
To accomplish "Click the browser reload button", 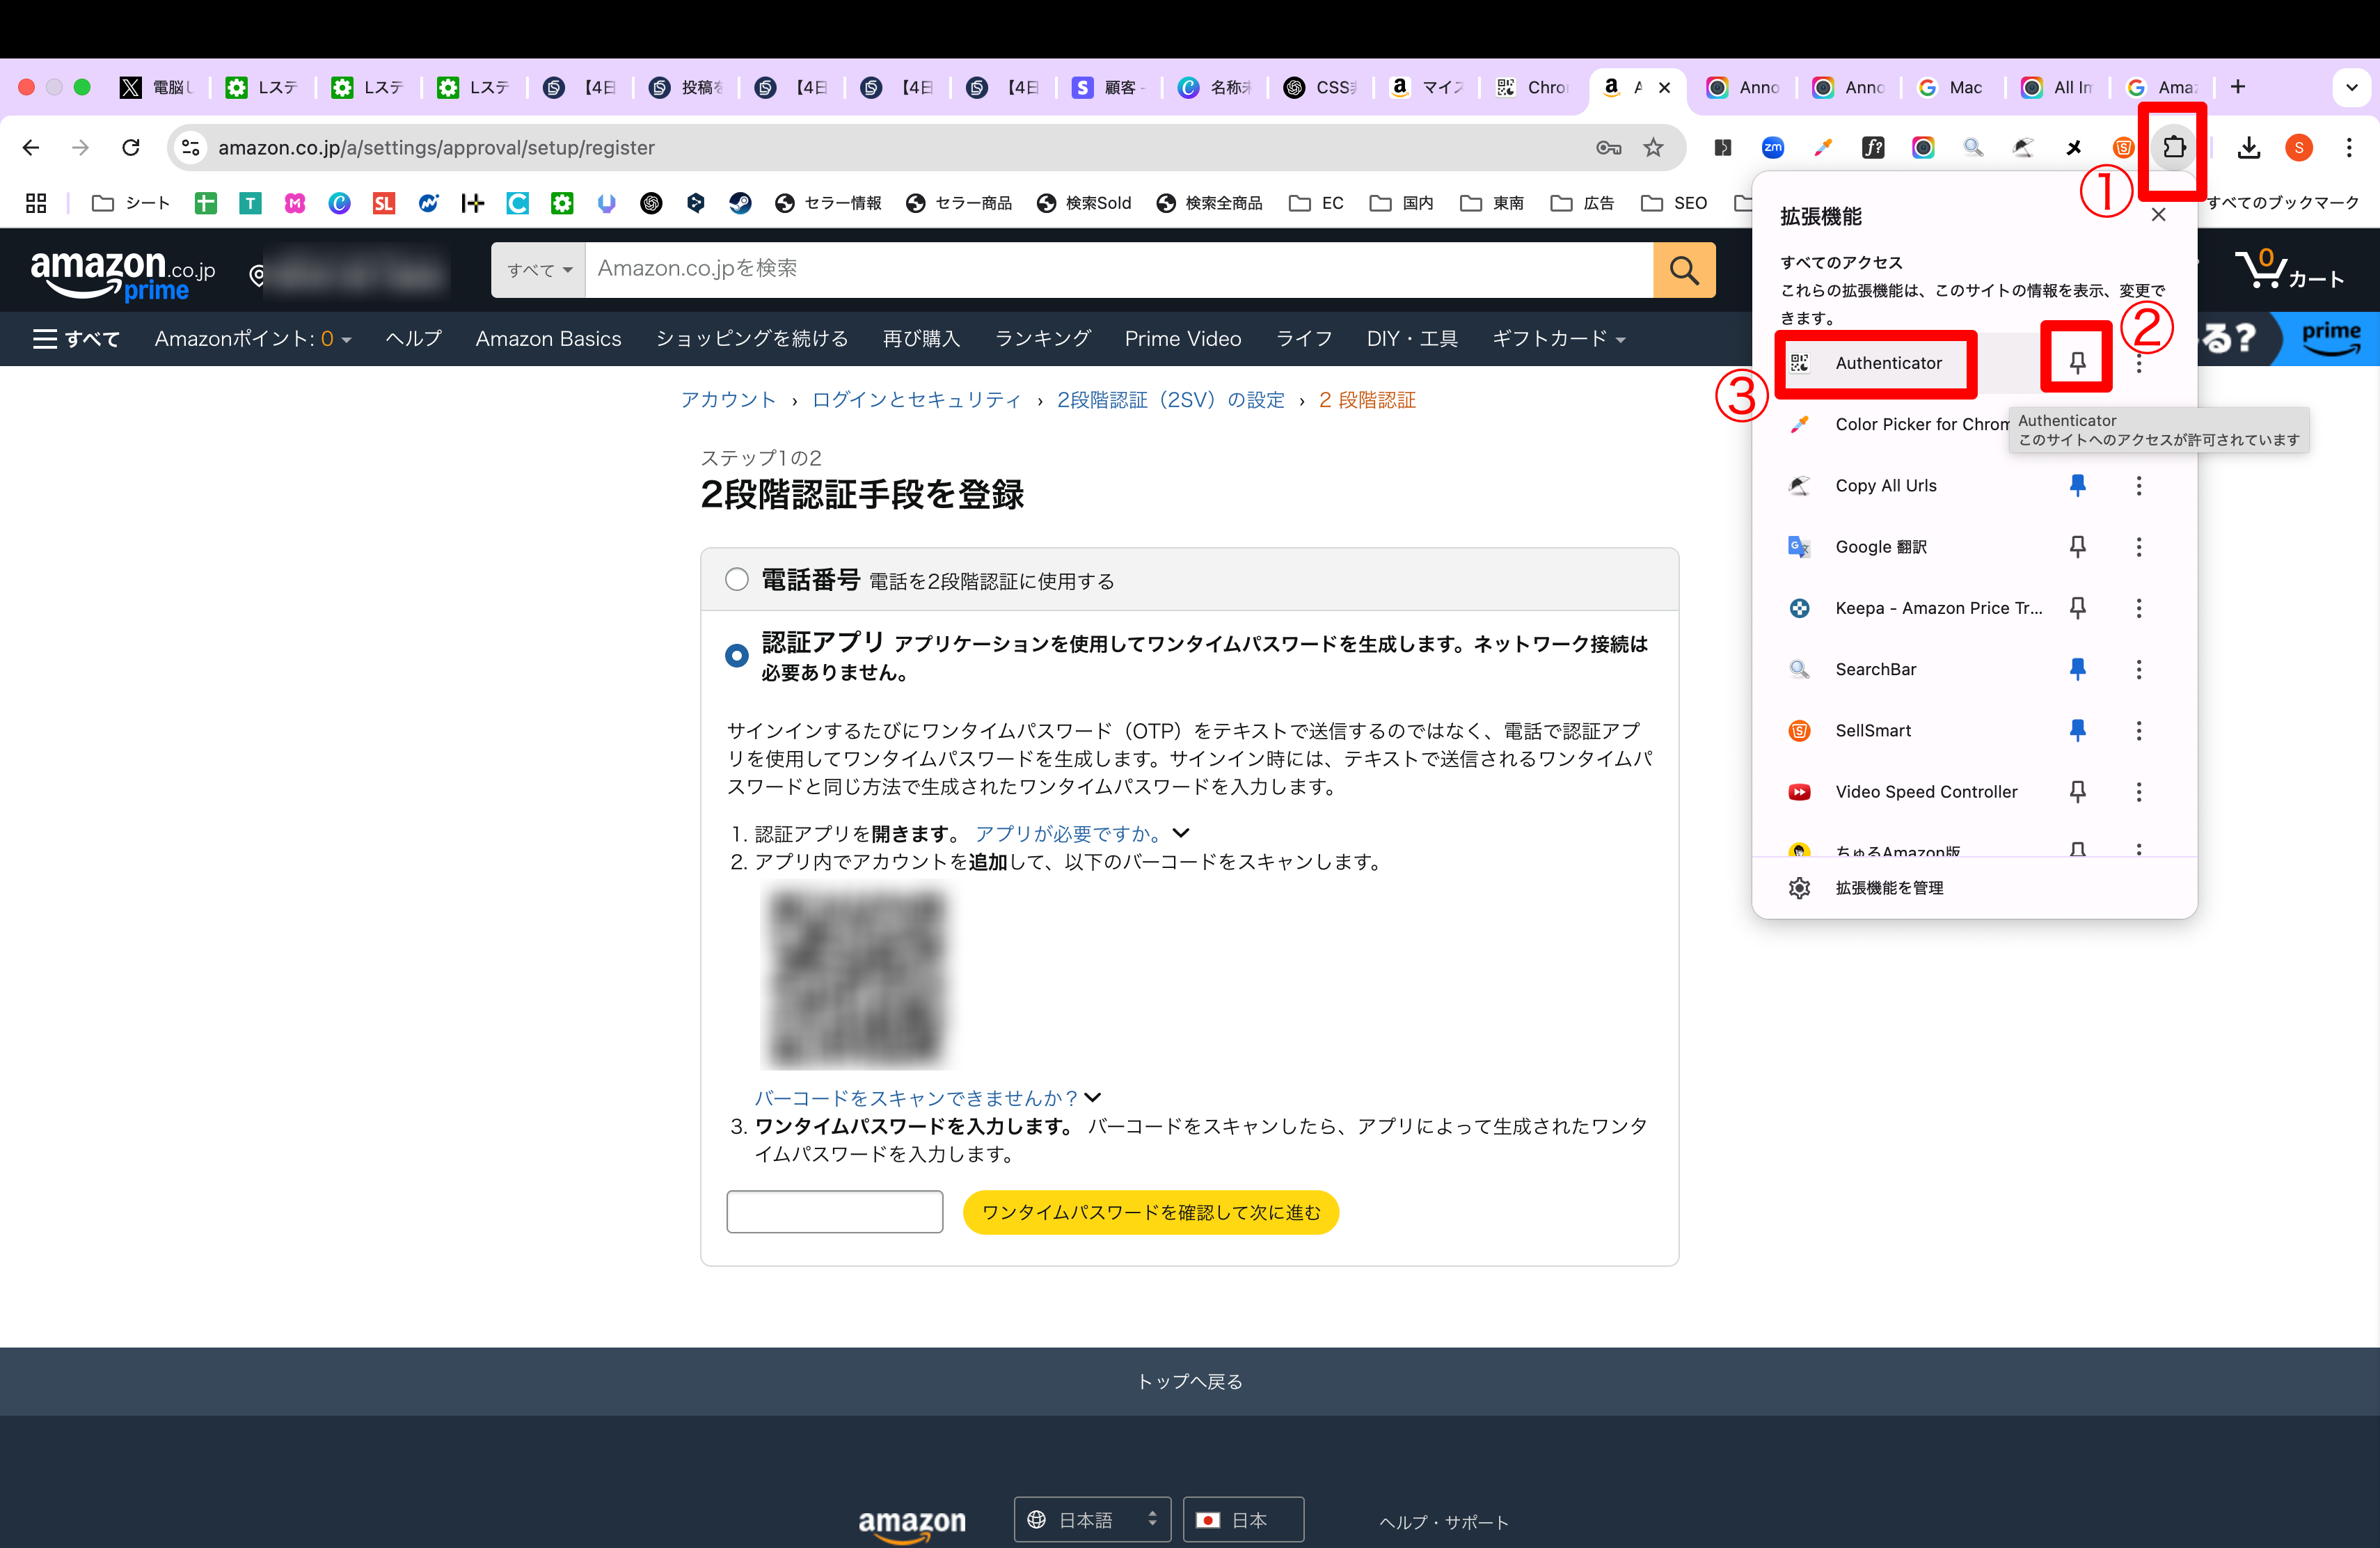I will (x=131, y=147).
